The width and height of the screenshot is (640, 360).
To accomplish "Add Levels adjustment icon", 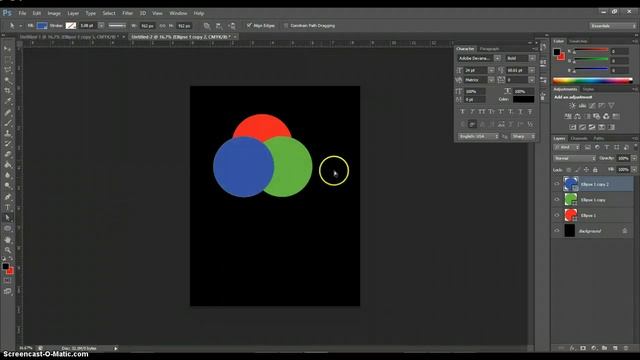I will [582, 106].
